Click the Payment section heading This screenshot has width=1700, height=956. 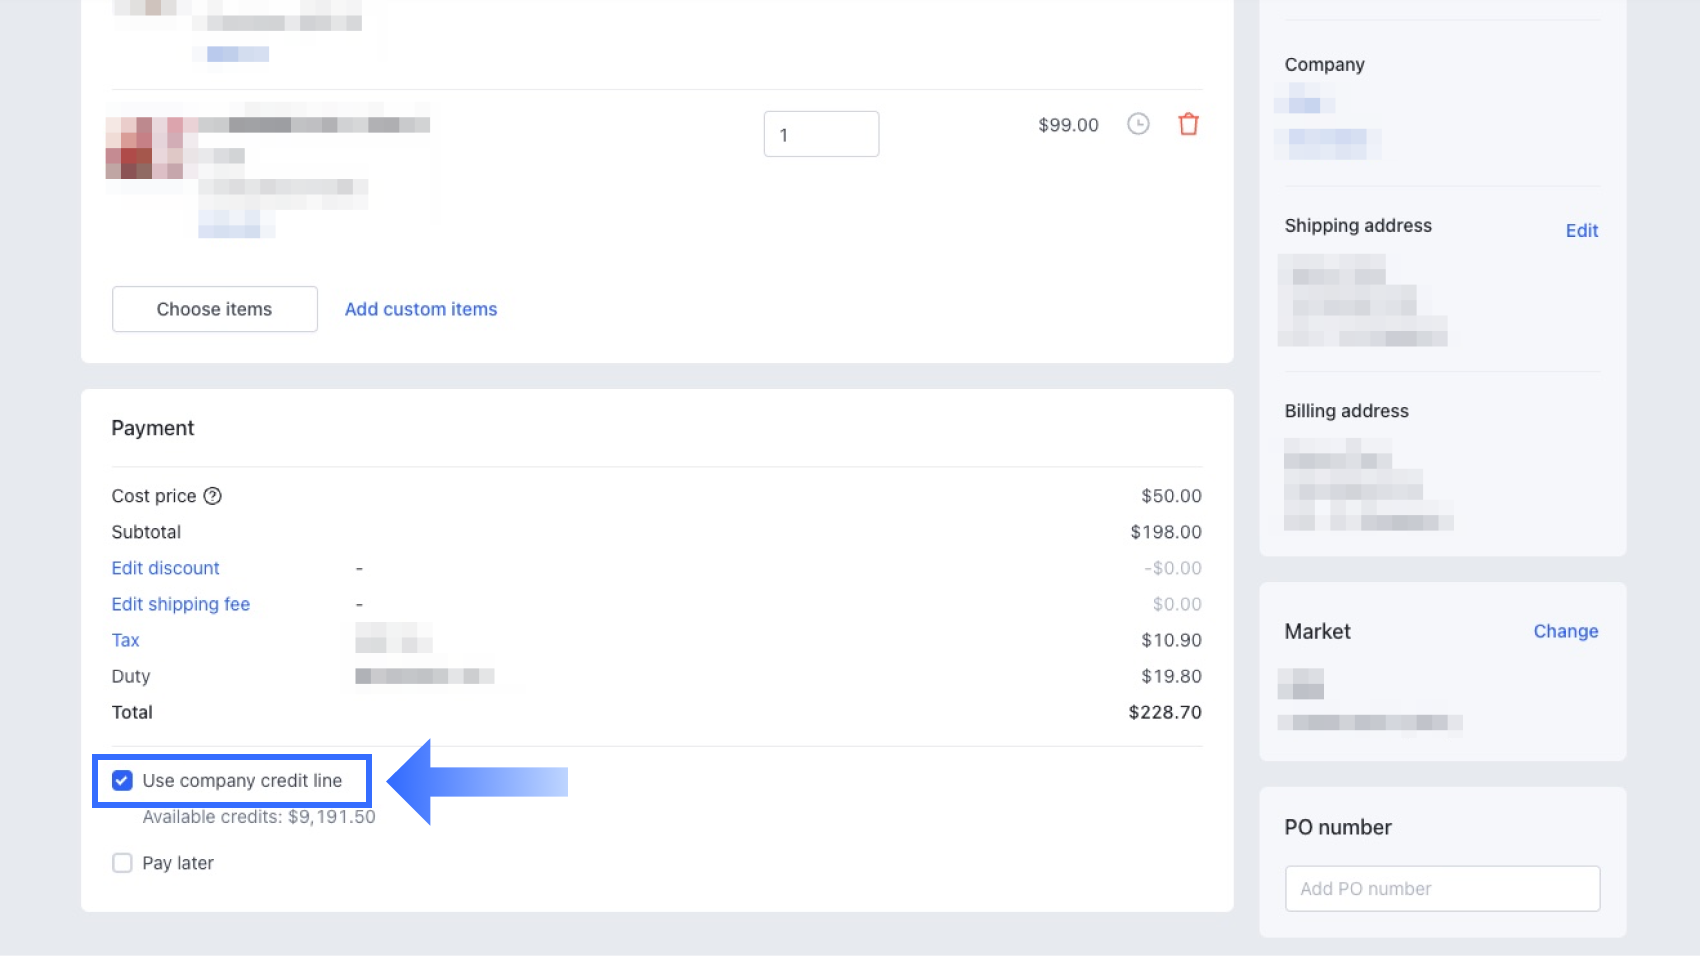(153, 428)
